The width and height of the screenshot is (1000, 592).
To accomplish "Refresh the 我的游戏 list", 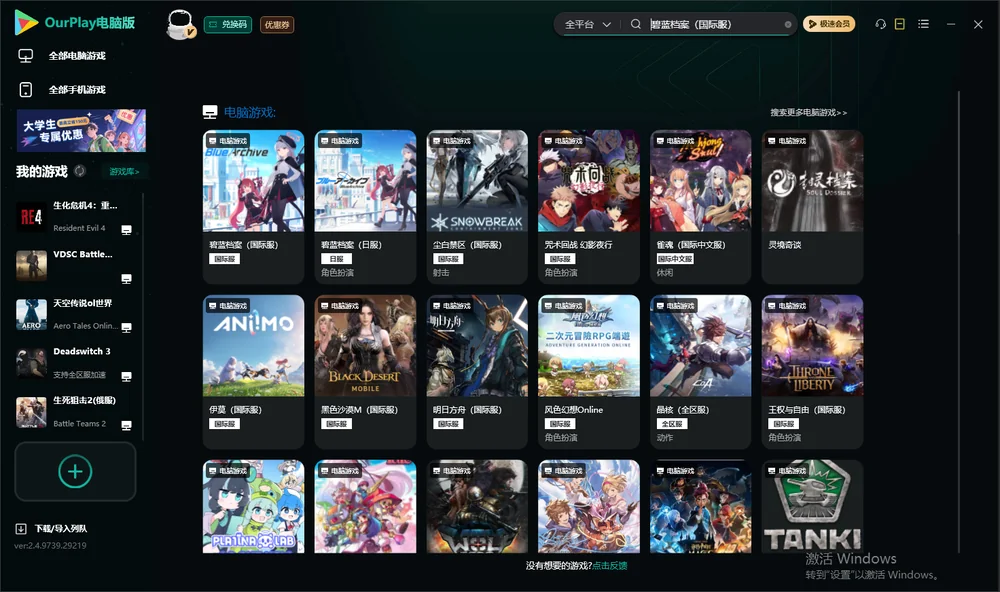I will point(80,171).
